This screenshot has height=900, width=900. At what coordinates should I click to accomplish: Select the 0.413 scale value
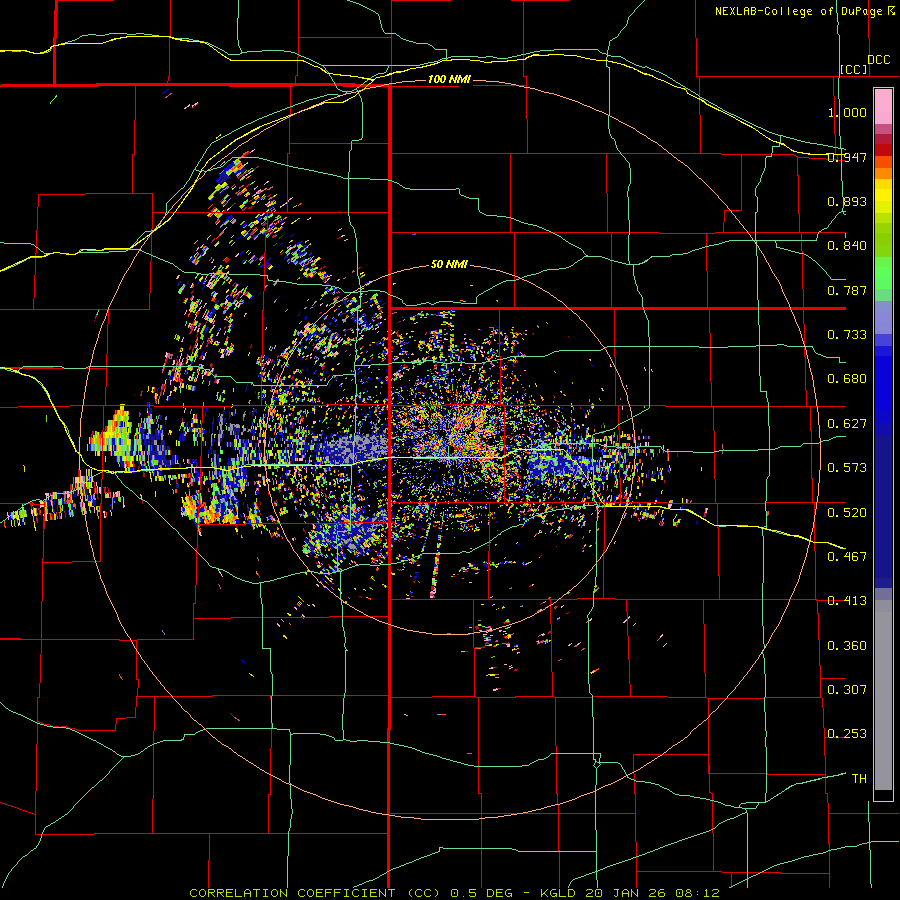[847, 601]
